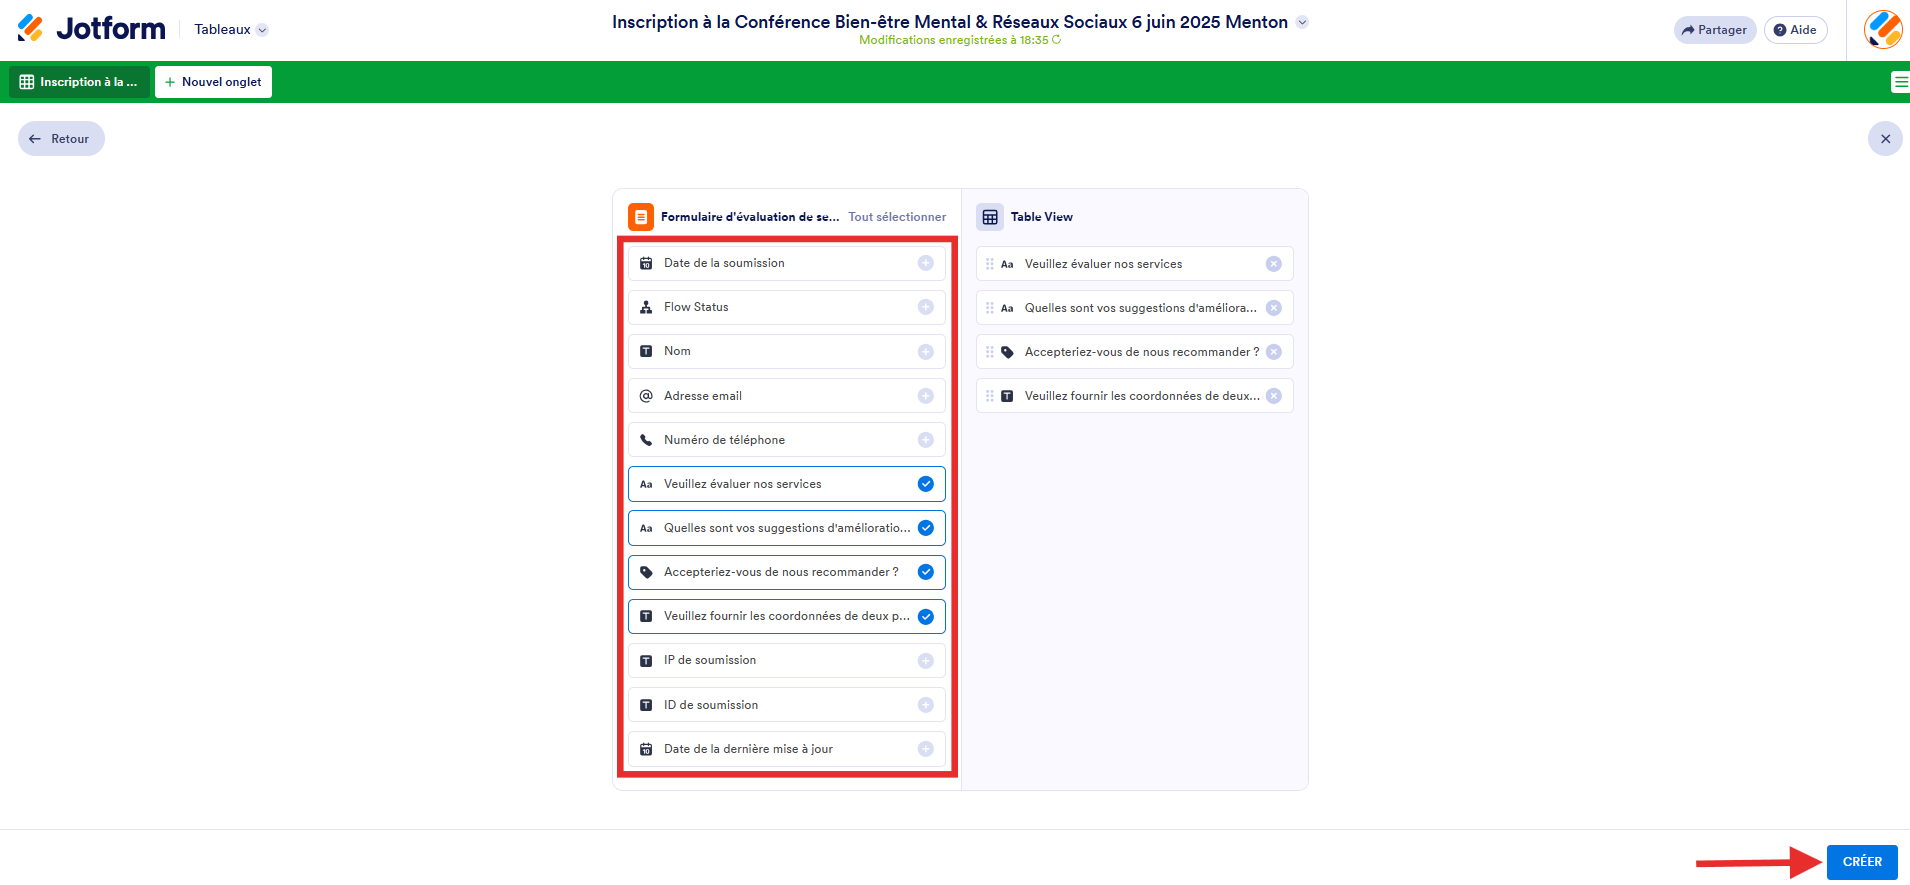Screen dimensions: 1910x885
Task: Click the tag icon of Accepteriez-vous in left list
Action: click(646, 572)
